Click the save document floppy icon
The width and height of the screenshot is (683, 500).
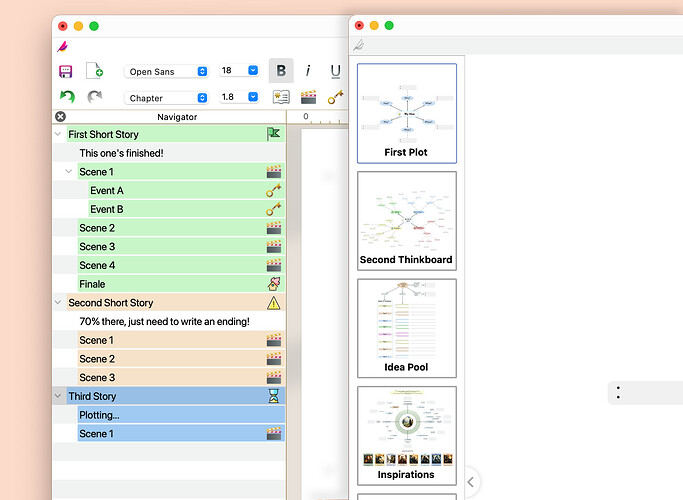(65, 71)
